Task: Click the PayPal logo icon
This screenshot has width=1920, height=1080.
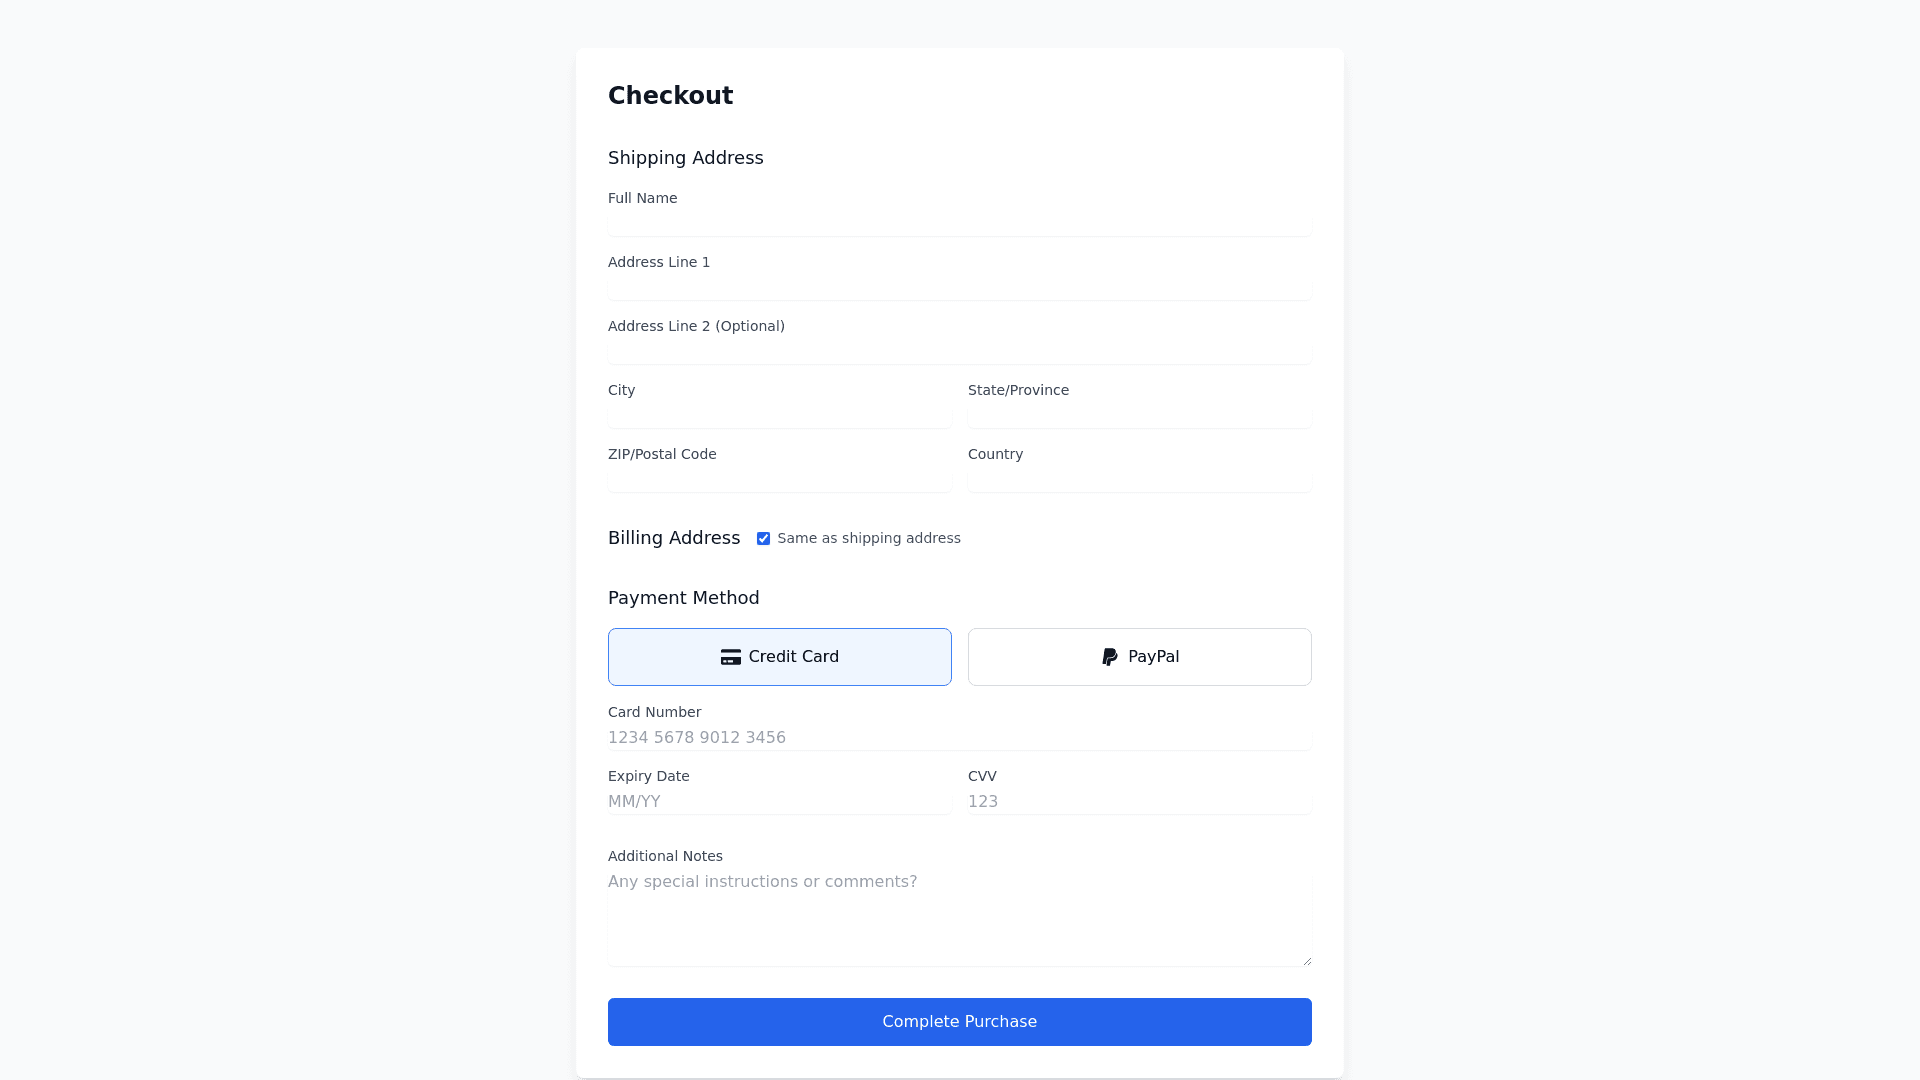Action: point(1110,657)
